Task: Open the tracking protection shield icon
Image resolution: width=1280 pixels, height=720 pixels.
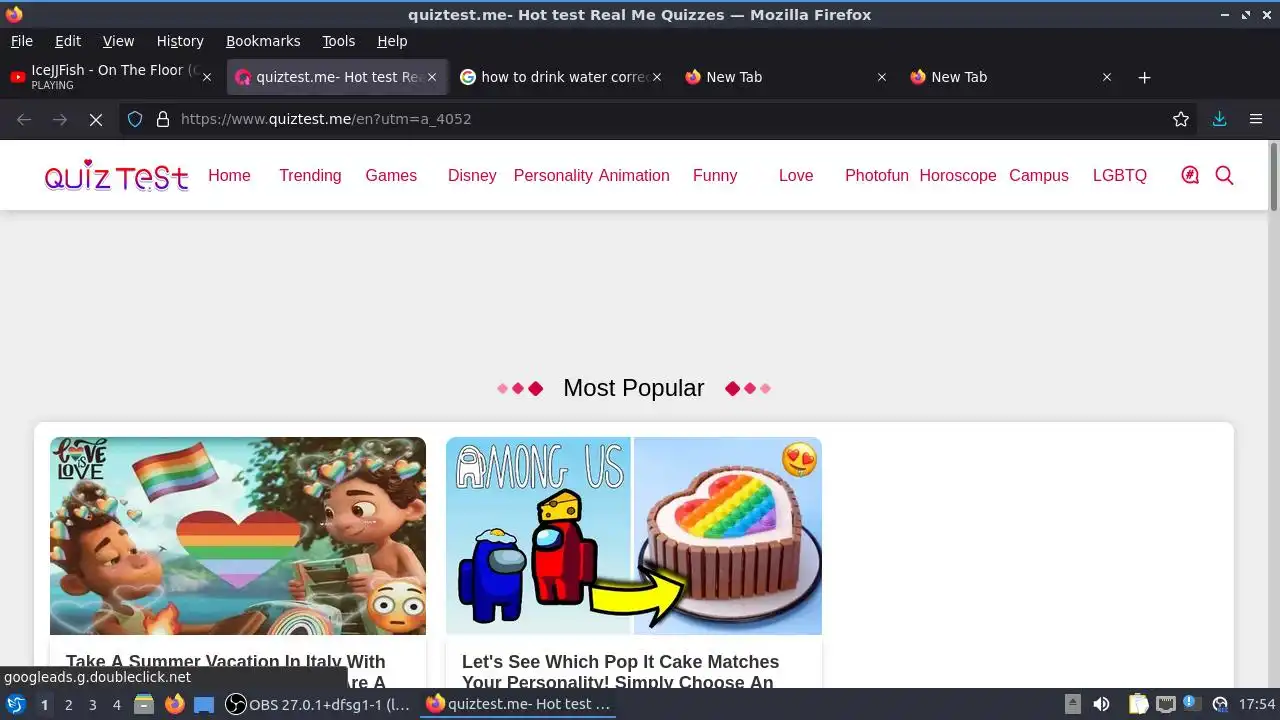Action: click(x=135, y=119)
